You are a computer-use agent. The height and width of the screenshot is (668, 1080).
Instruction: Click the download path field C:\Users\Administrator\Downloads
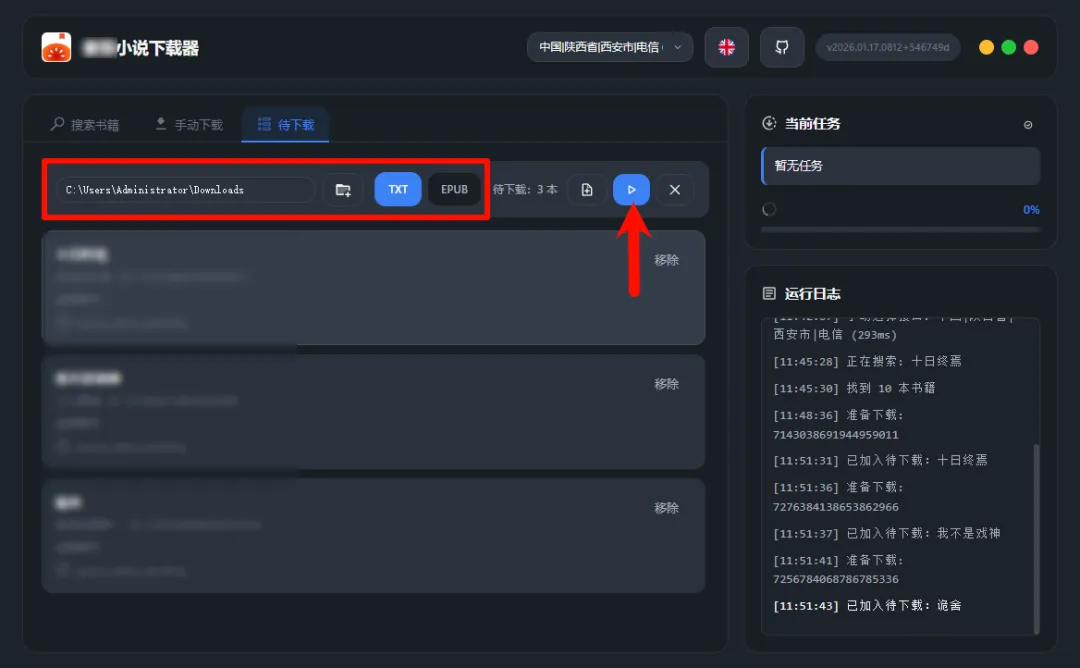[x=185, y=189]
